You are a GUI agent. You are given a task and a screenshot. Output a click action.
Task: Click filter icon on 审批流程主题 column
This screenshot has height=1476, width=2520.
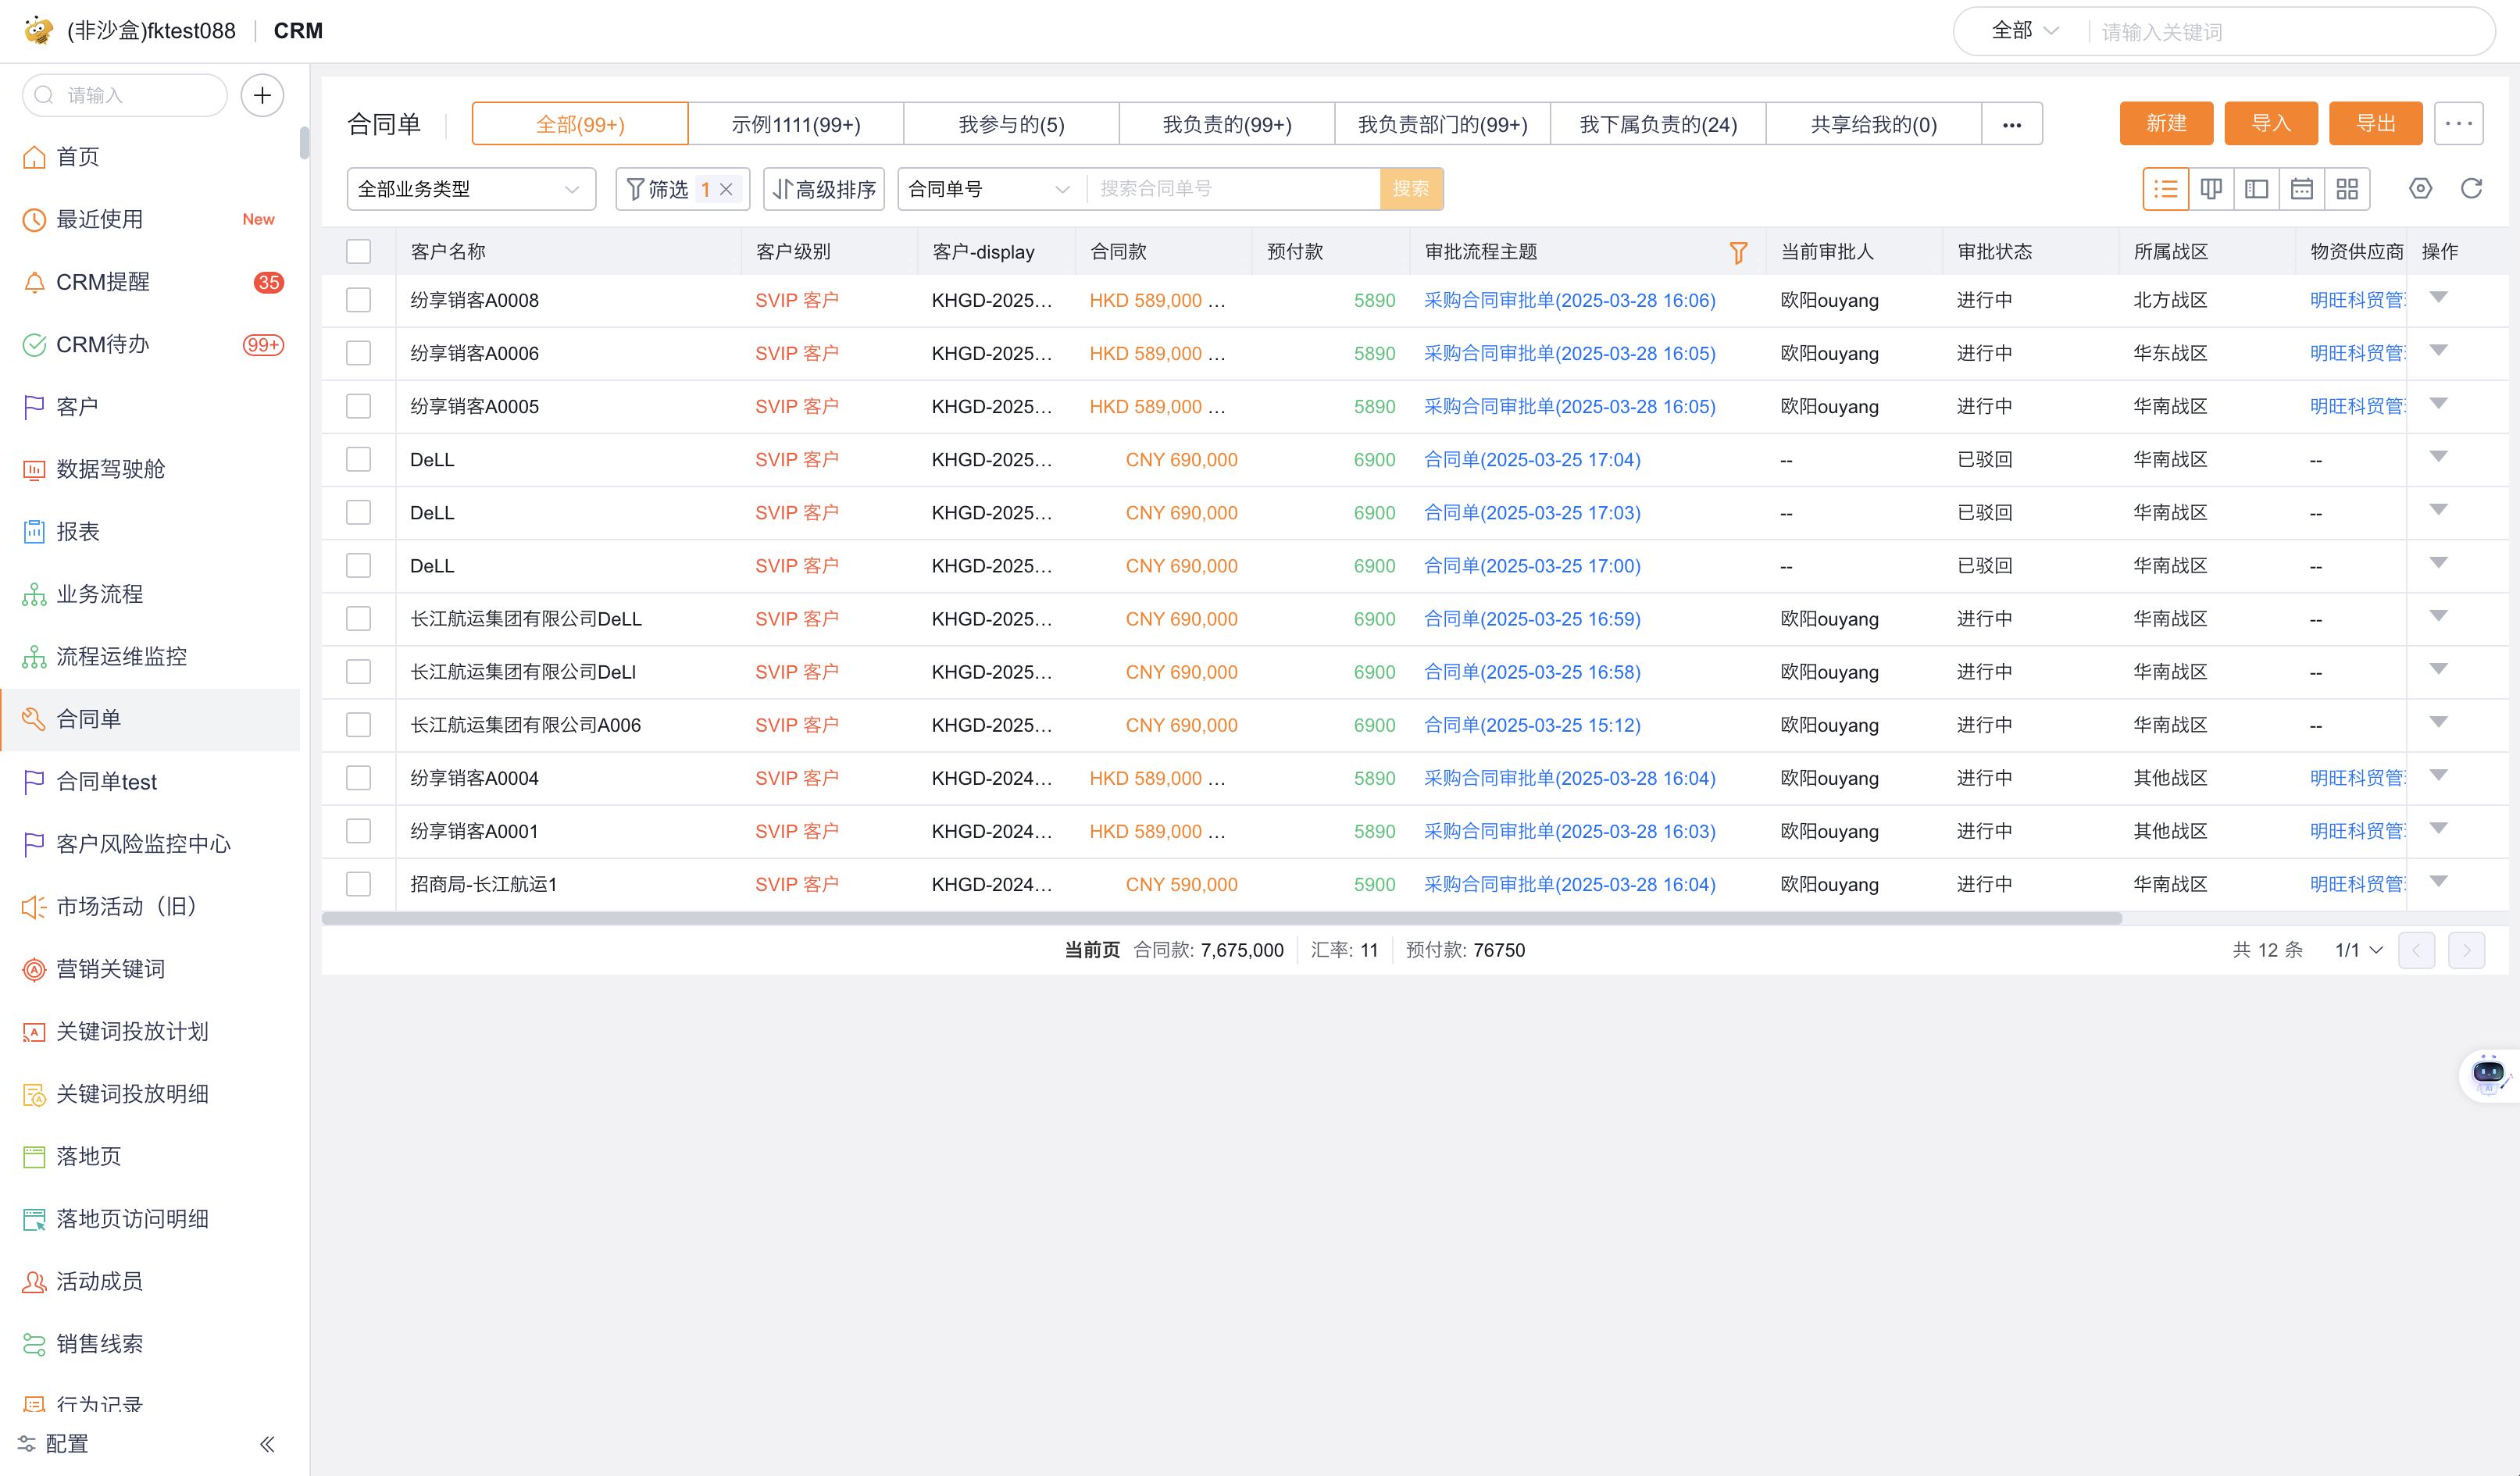(1739, 252)
